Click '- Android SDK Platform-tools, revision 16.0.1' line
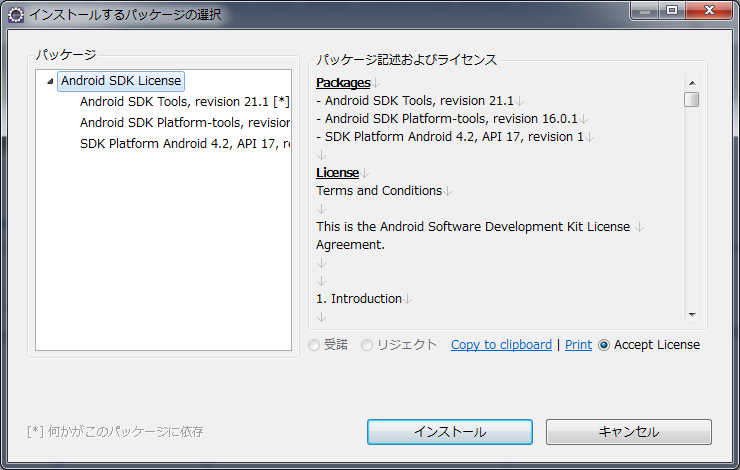The height and width of the screenshot is (470, 740). point(447,118)
